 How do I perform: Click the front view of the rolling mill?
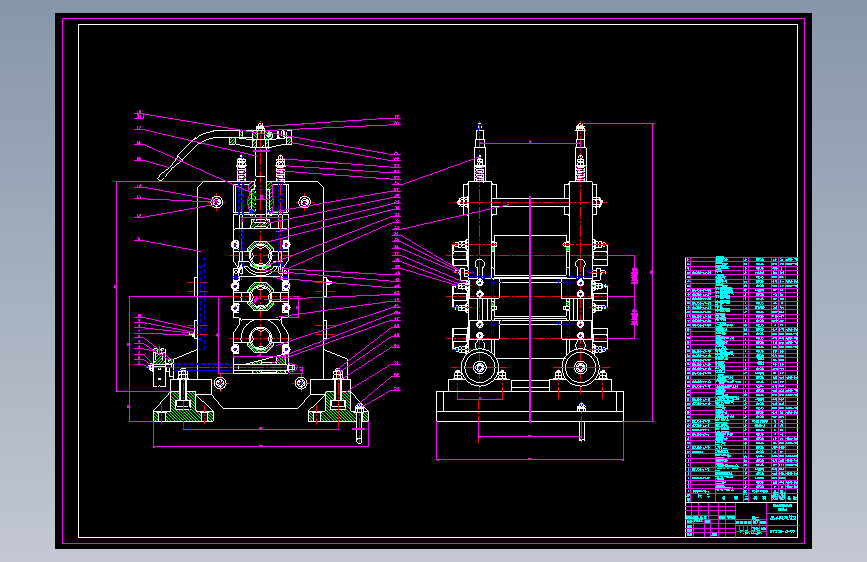260,285
